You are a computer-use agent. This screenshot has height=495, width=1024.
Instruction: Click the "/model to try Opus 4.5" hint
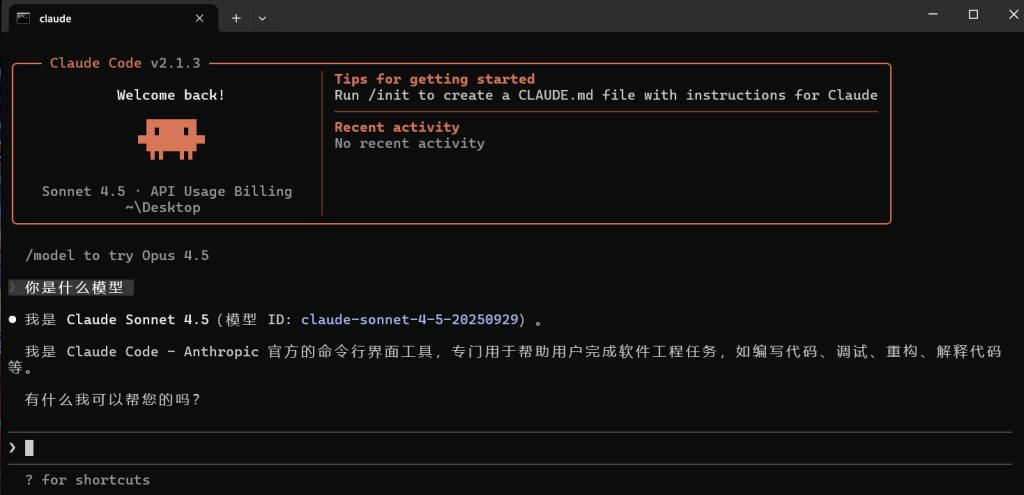point(117,255)
